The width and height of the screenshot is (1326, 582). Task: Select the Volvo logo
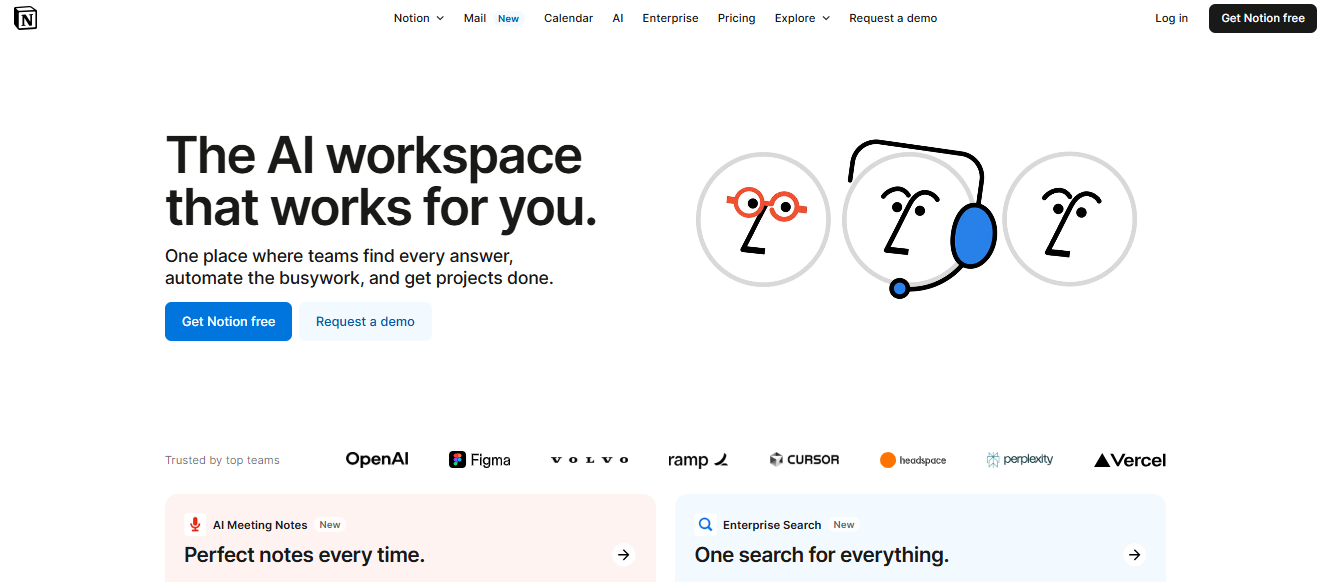coord(590,460)
